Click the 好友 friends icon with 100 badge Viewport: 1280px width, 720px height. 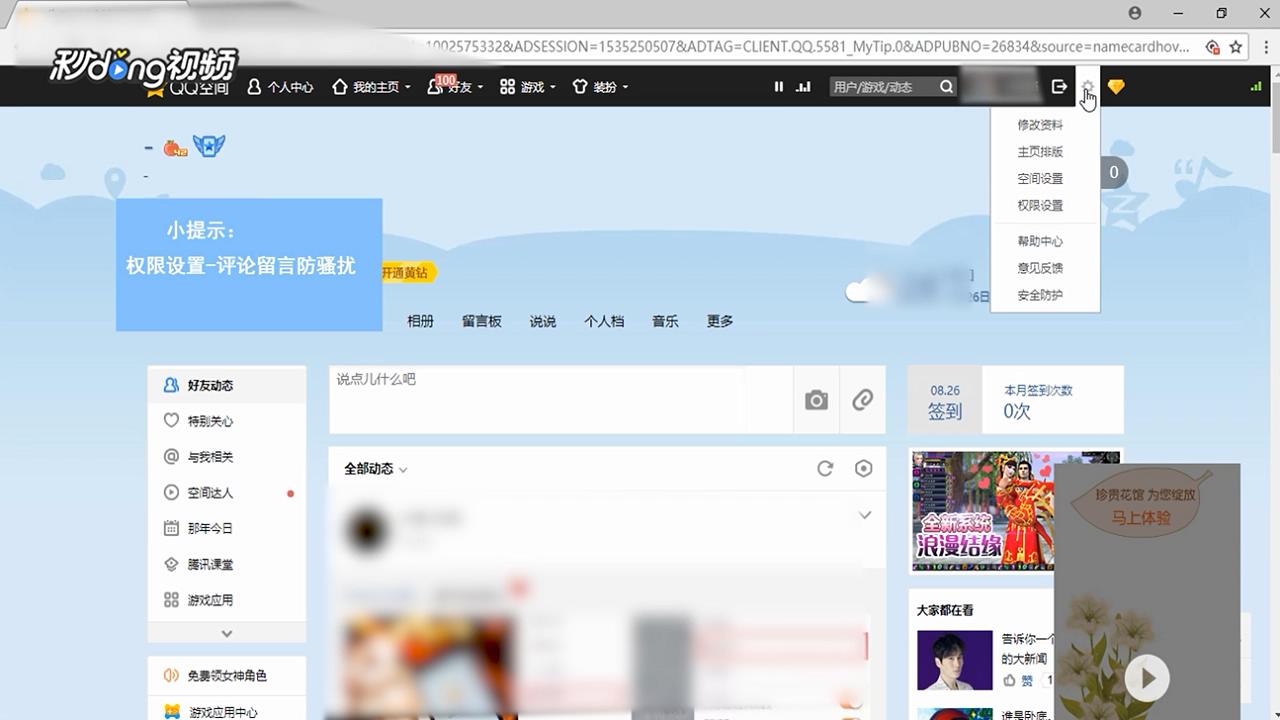433,87
